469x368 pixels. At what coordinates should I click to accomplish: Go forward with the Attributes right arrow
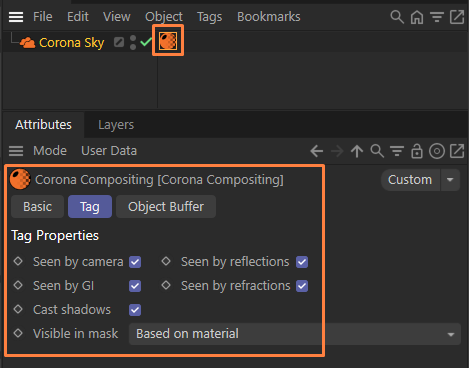coord(337,151)
